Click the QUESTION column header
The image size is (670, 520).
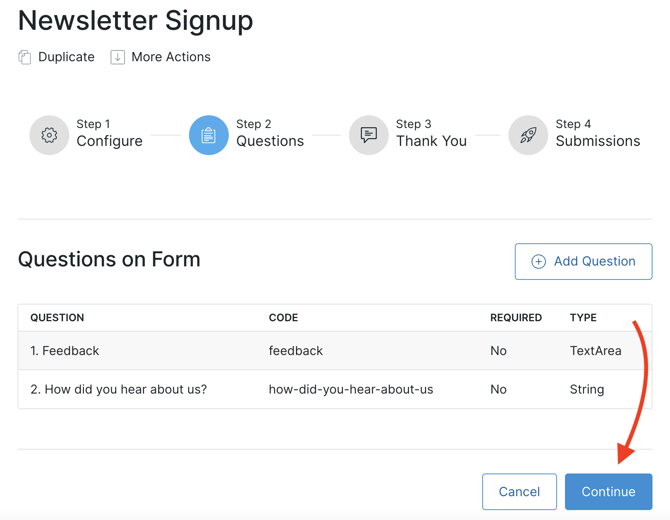(x=57, y=318)
